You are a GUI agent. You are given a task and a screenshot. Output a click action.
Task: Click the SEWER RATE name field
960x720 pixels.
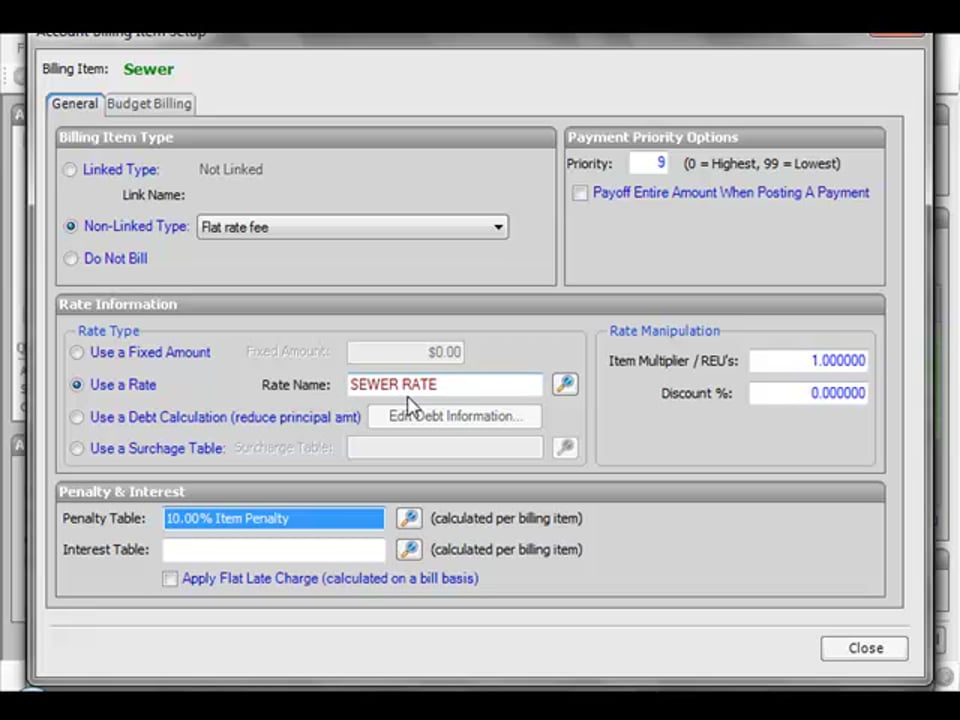[444, 384]
